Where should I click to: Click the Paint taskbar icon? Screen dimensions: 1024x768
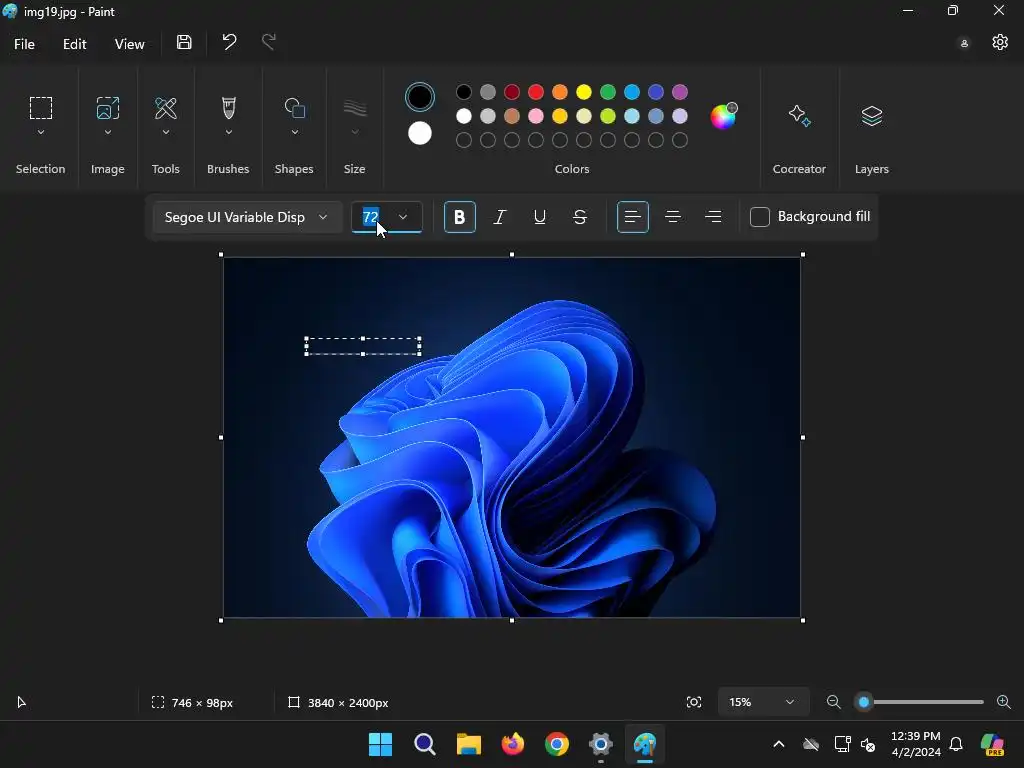point(645,744)
